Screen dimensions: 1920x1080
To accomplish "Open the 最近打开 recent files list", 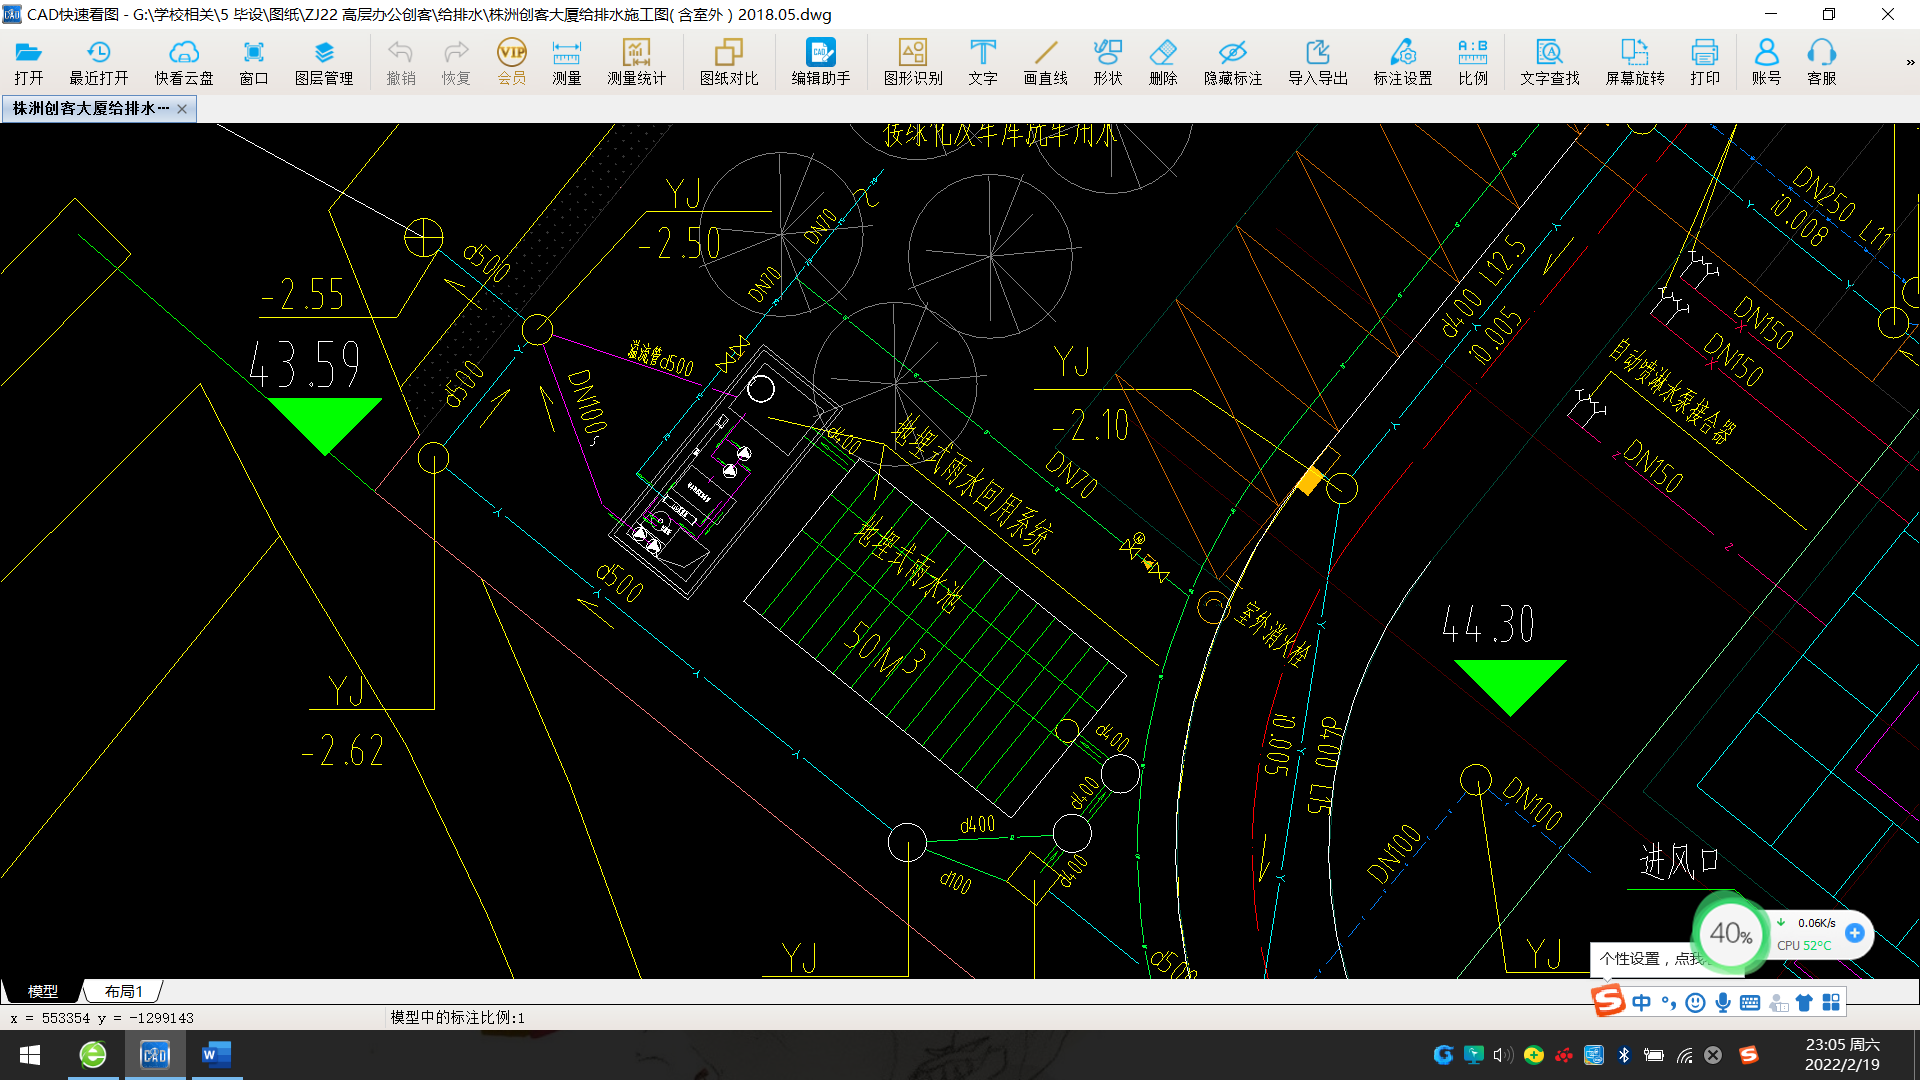I will [x=99, y=62].
